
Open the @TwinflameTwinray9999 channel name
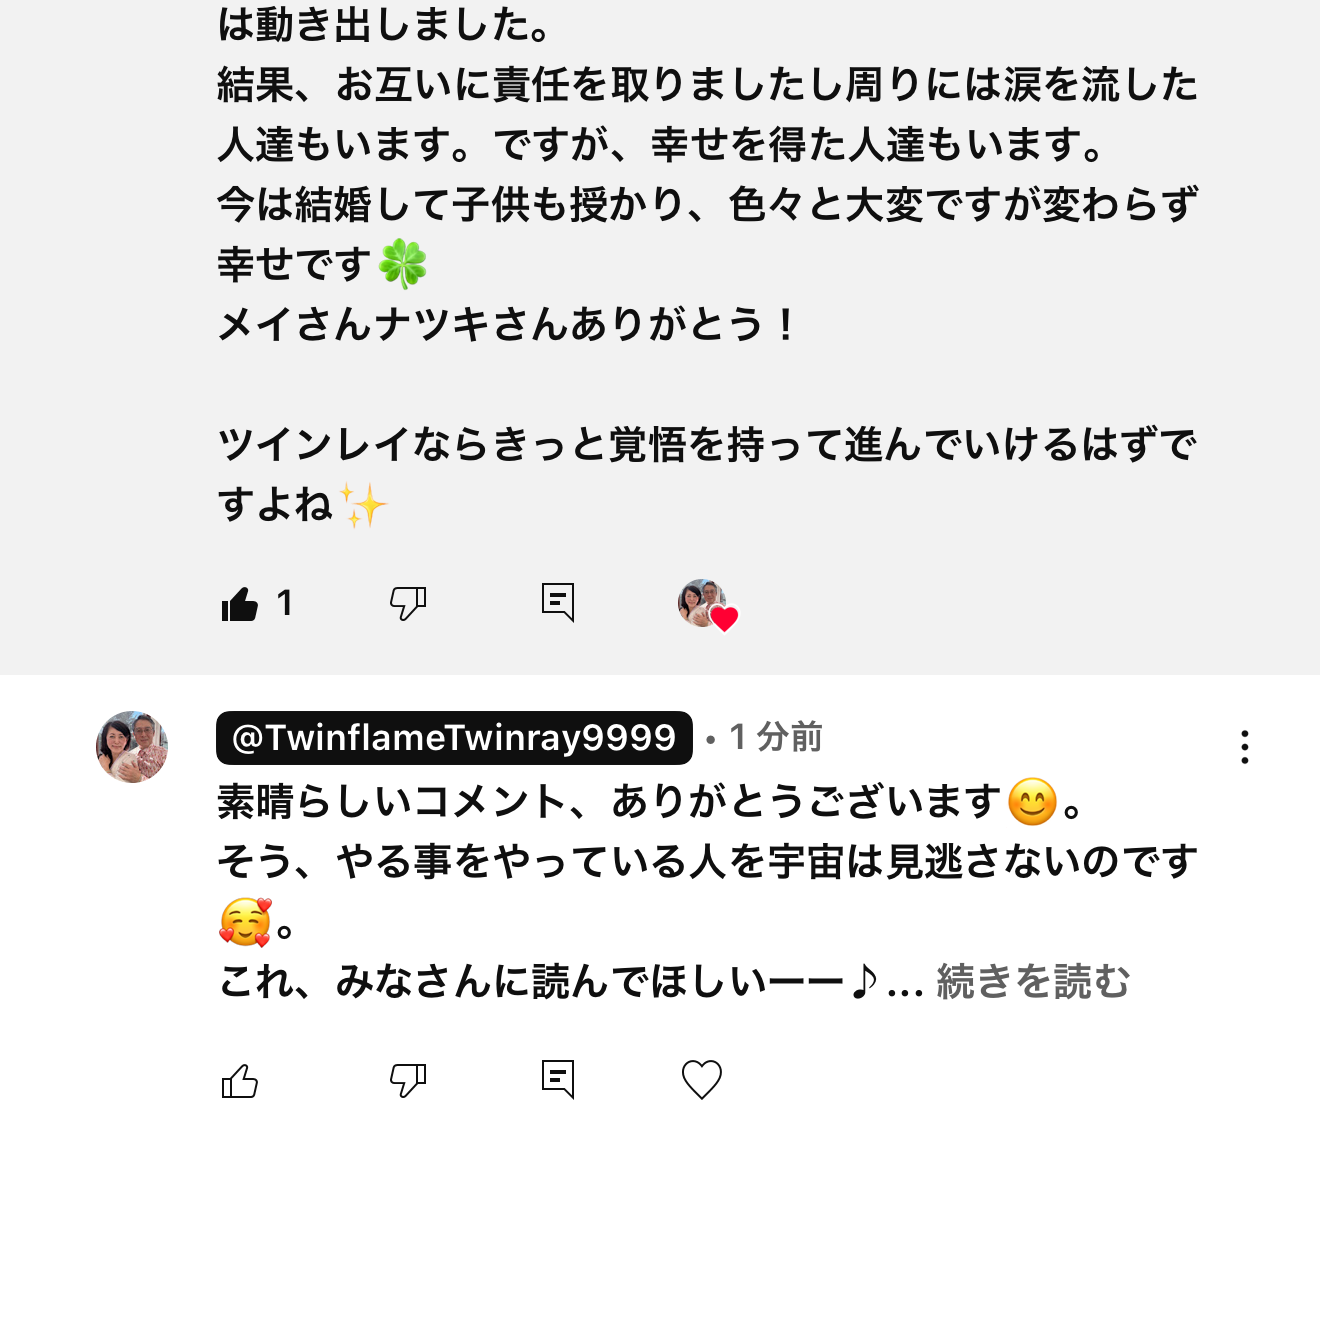(x=454, y=738)
